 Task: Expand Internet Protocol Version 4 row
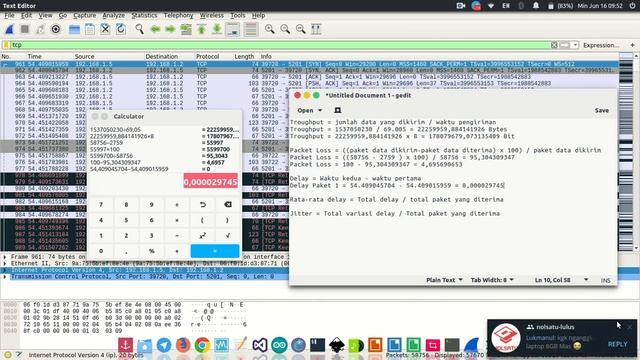coord(5,270)
